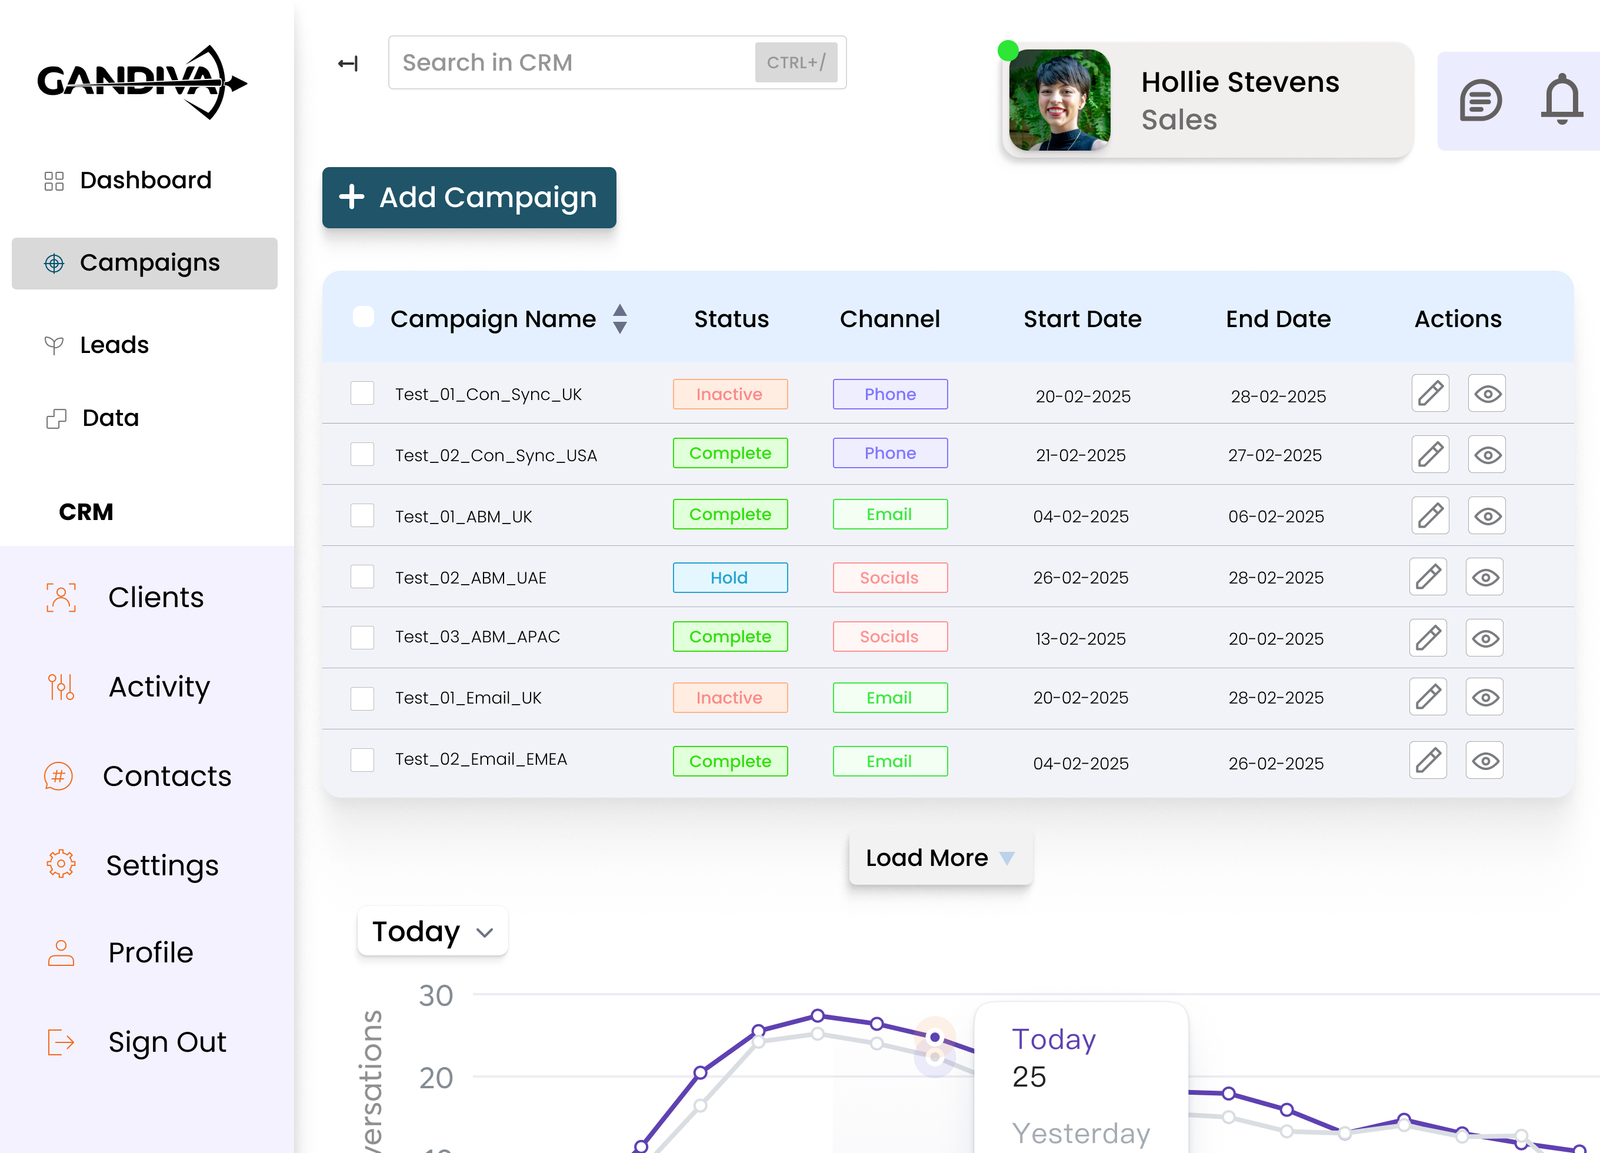Edit Test_02_Email_EMEA campaign pencil icon
1600x1153 pixels.
click(x=1428, y=761)
